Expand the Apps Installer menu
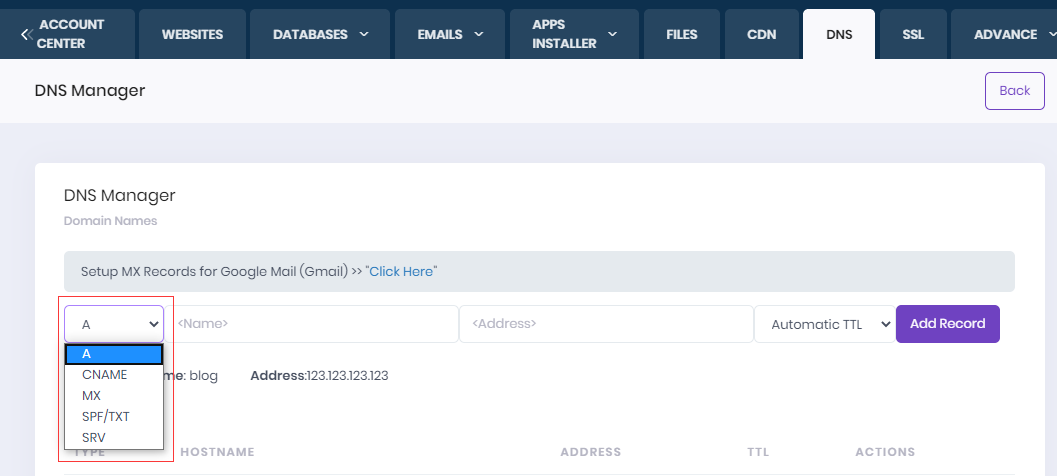Screen dimensions: 1057x476 574,34
